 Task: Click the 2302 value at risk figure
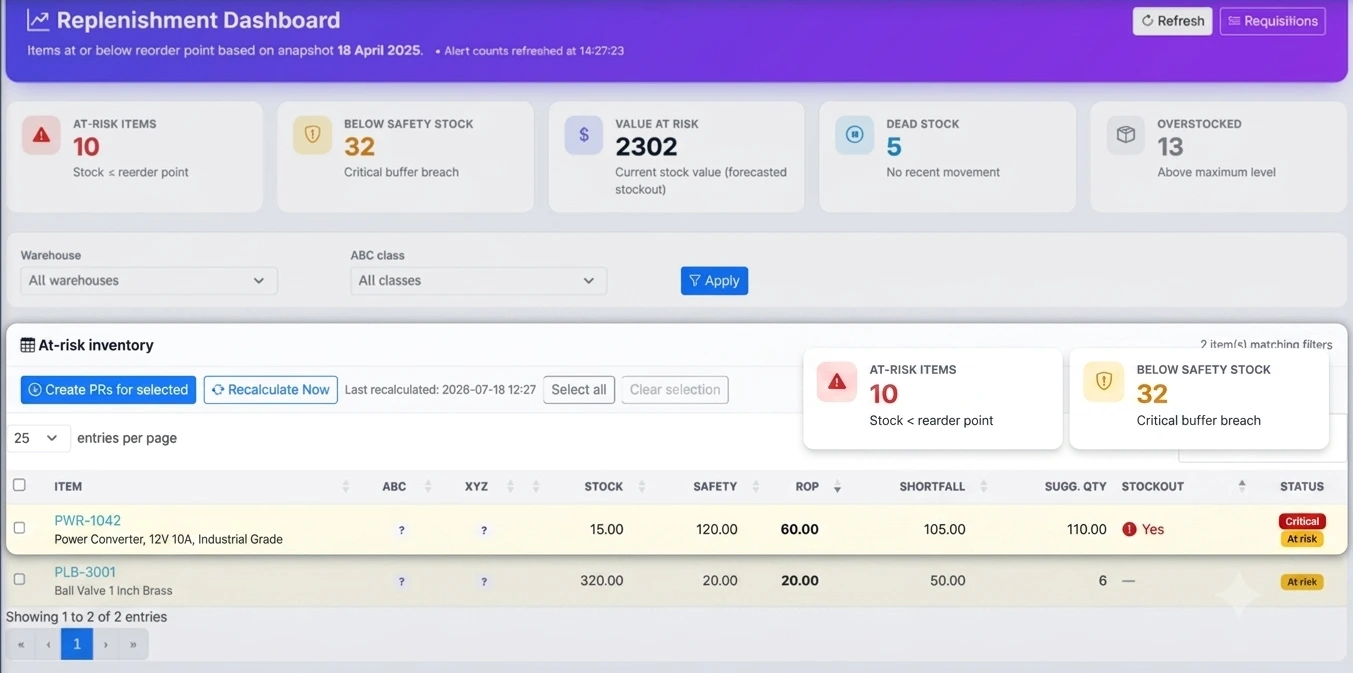pos(646,147)
